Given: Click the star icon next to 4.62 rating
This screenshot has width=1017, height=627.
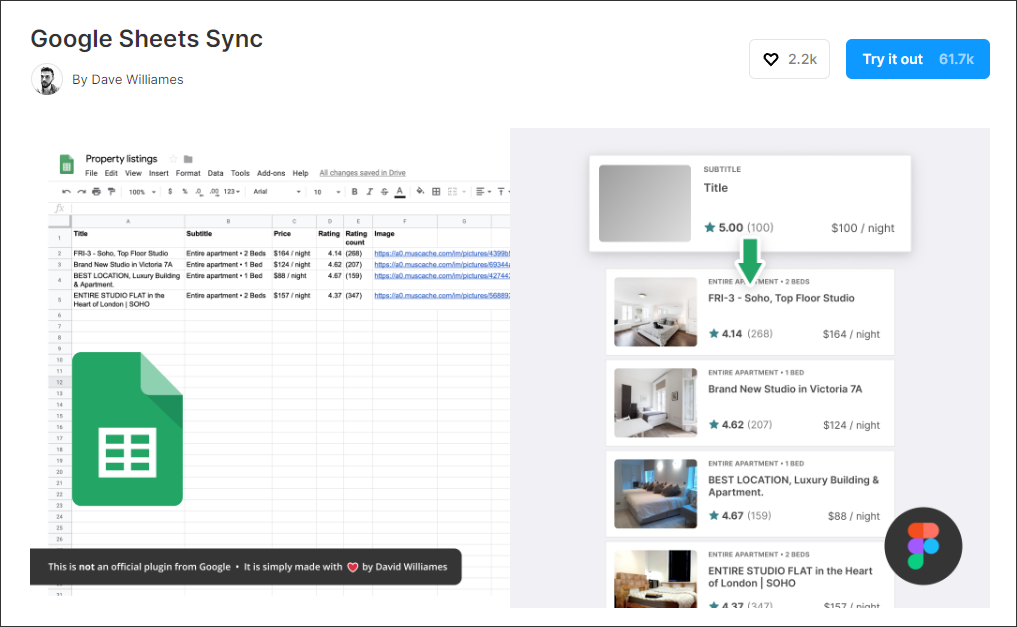Looking at the screenshot, I should (x=713, y=424).
